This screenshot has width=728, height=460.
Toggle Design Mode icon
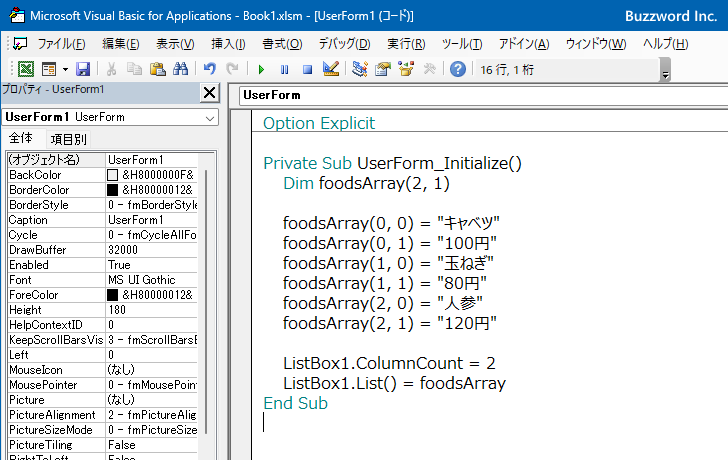pyautogui.click(x=331, y=69)
